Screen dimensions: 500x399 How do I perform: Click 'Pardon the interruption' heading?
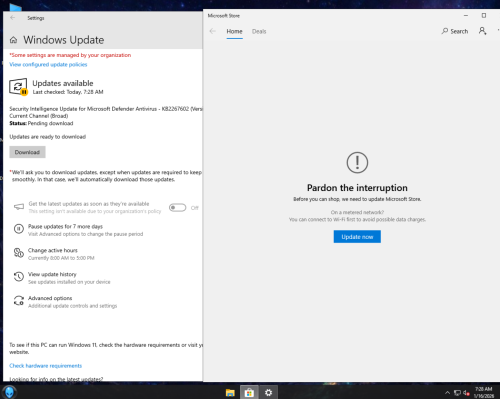pos(357,188)
